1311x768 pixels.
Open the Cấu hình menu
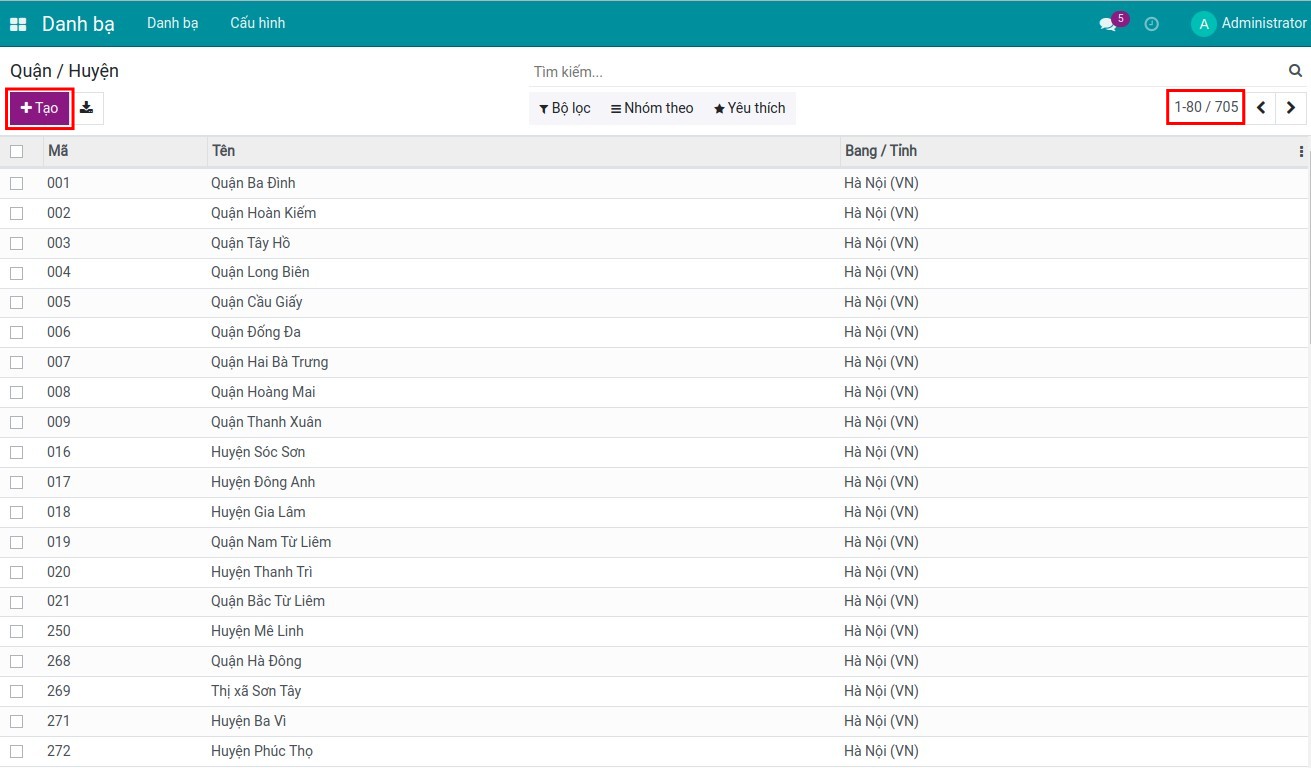[257, 23]
